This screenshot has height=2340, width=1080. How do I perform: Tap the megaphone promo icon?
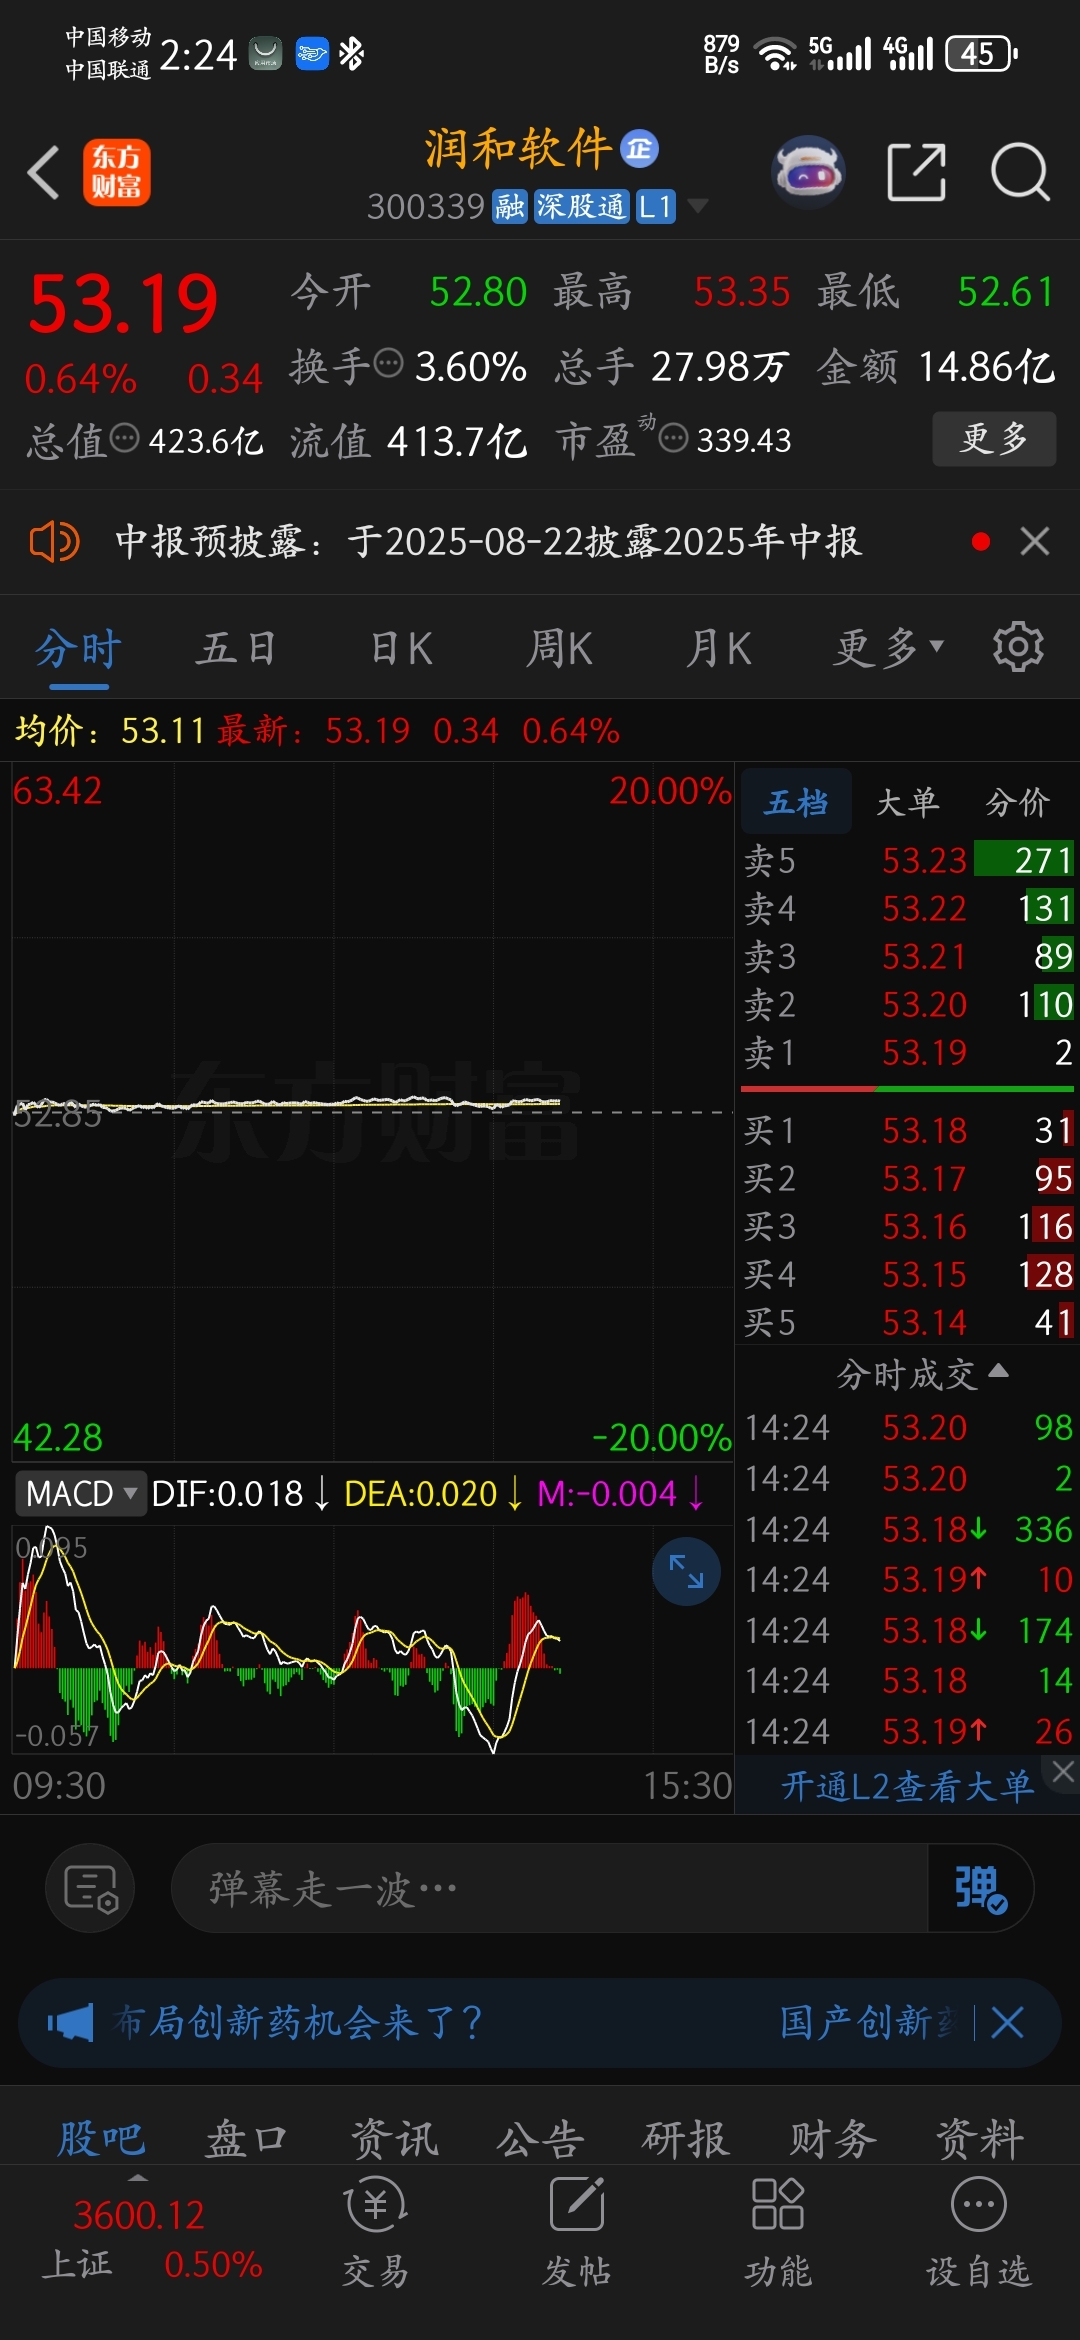(70, 2022)
